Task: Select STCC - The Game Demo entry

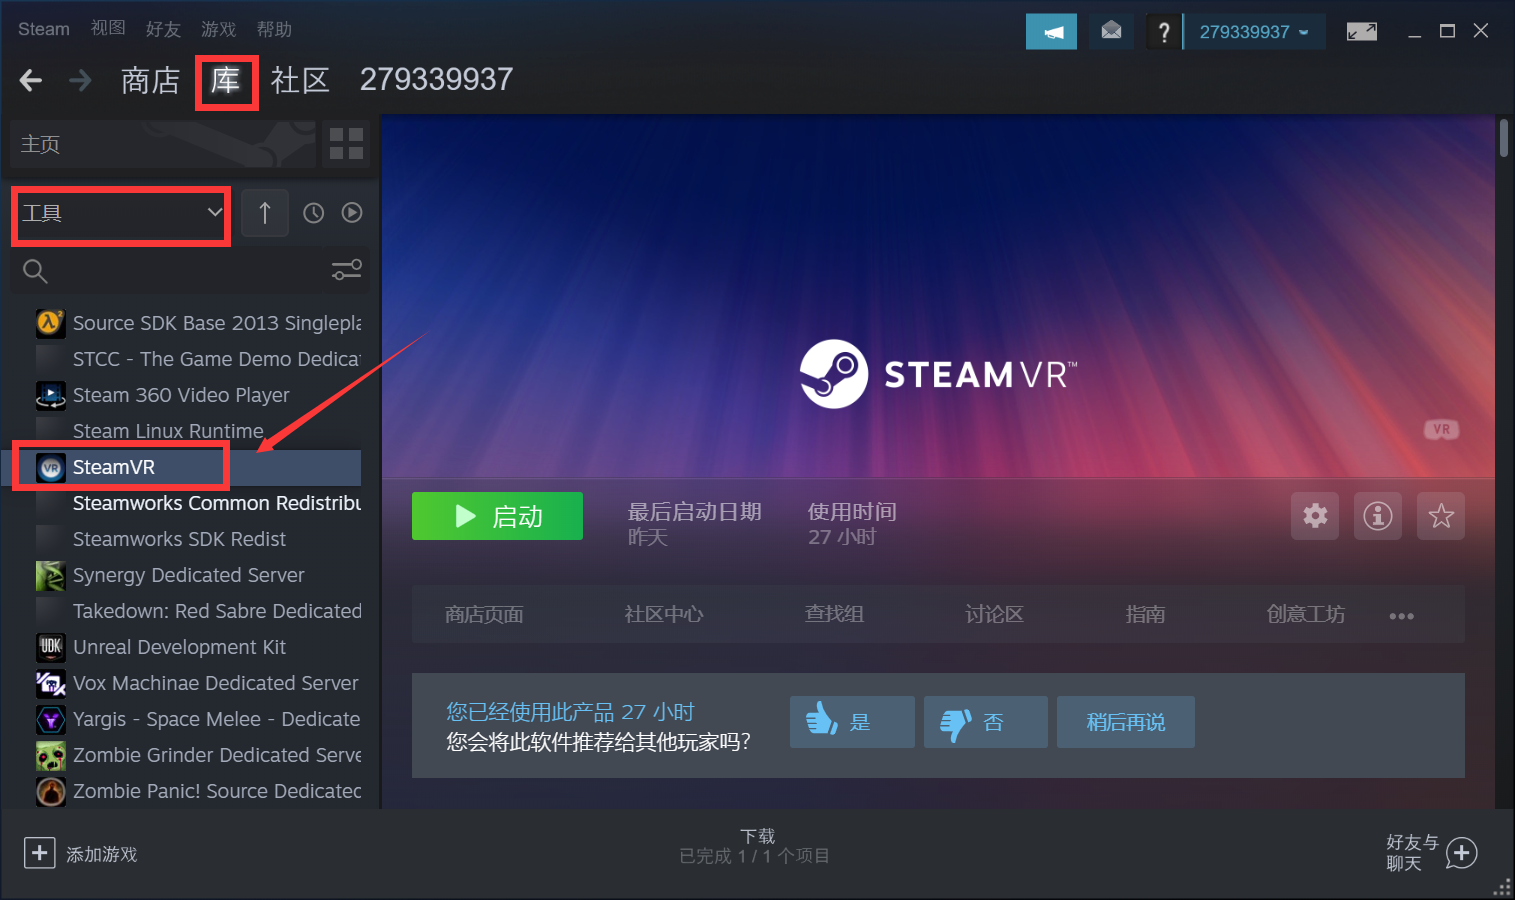Action: pyautogui.click(x=198, y=359)
